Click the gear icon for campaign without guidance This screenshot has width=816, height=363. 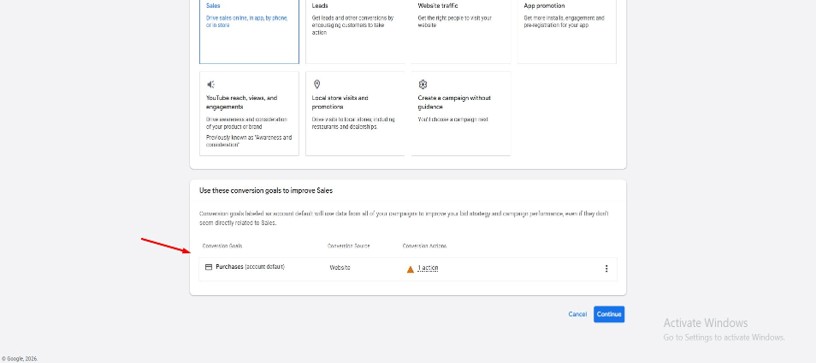click(423, 84)
